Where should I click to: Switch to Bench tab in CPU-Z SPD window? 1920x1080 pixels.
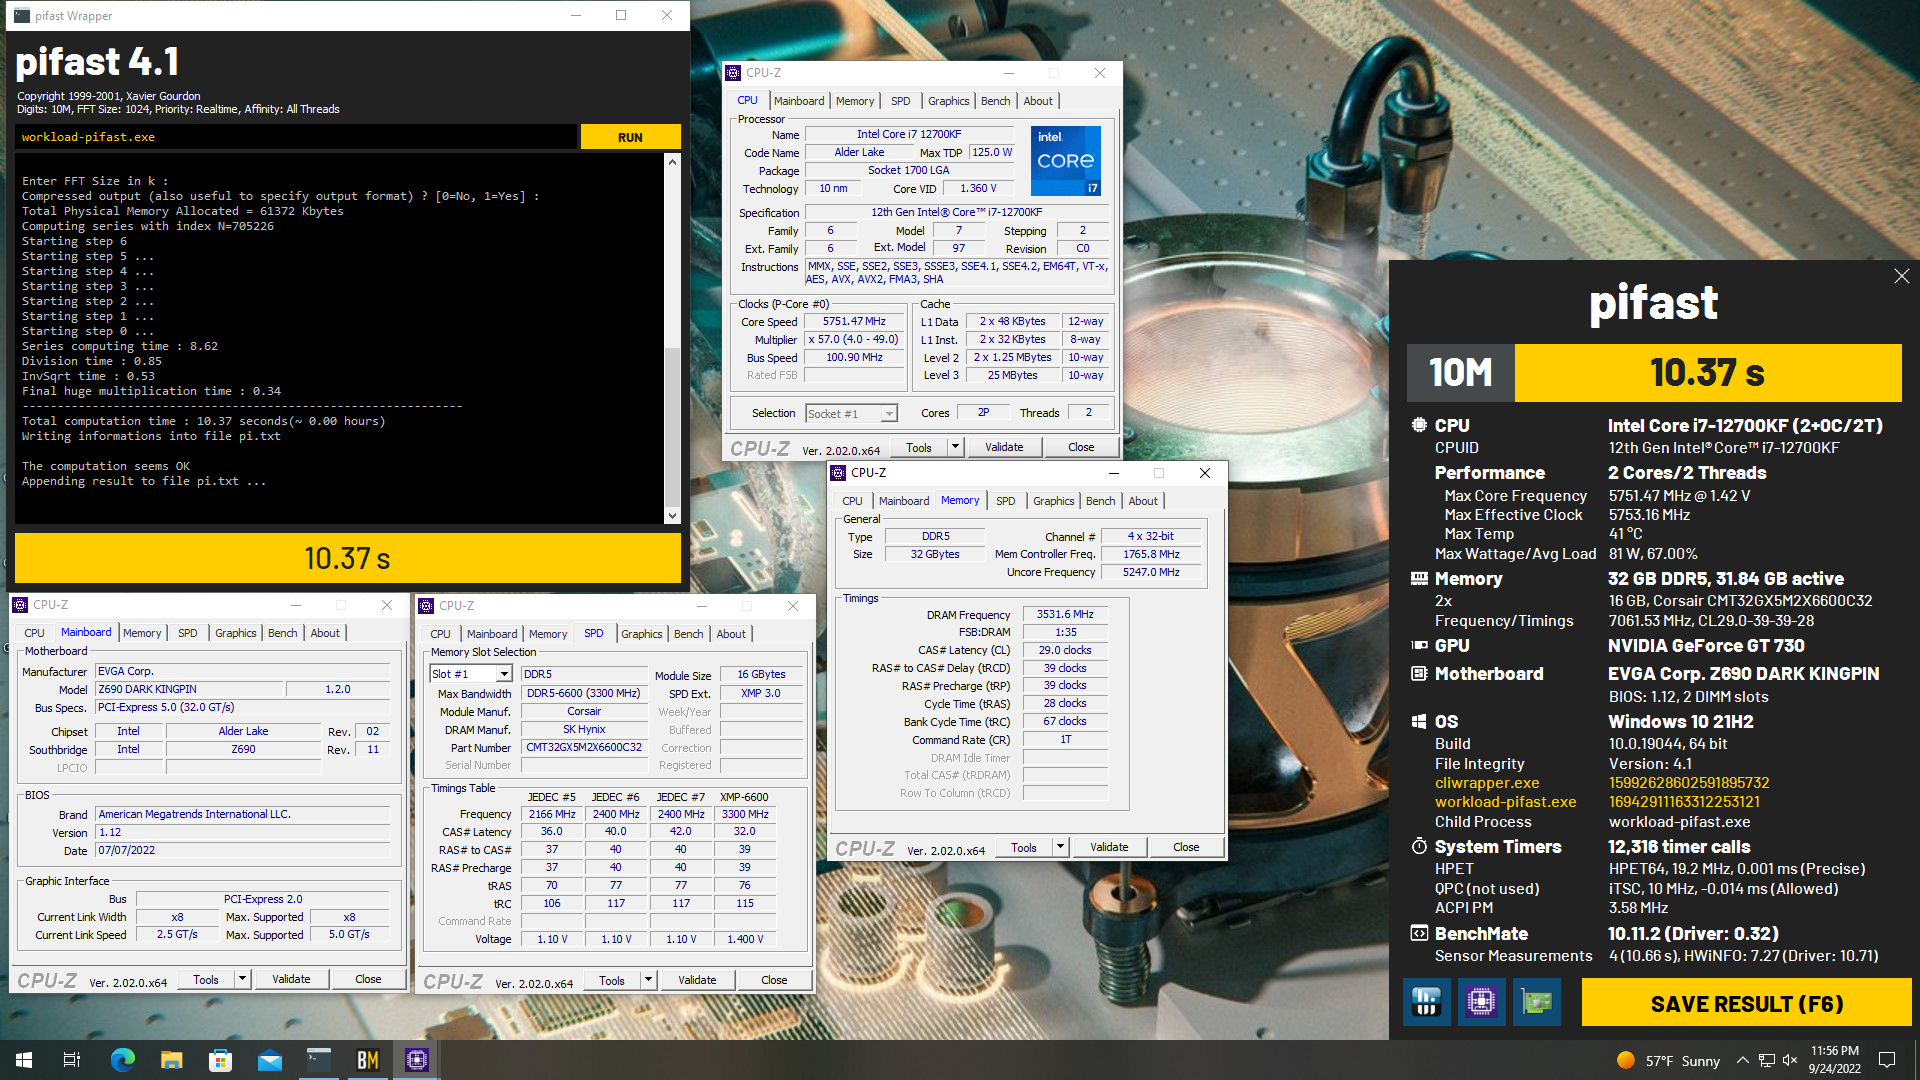click(688, 634)
